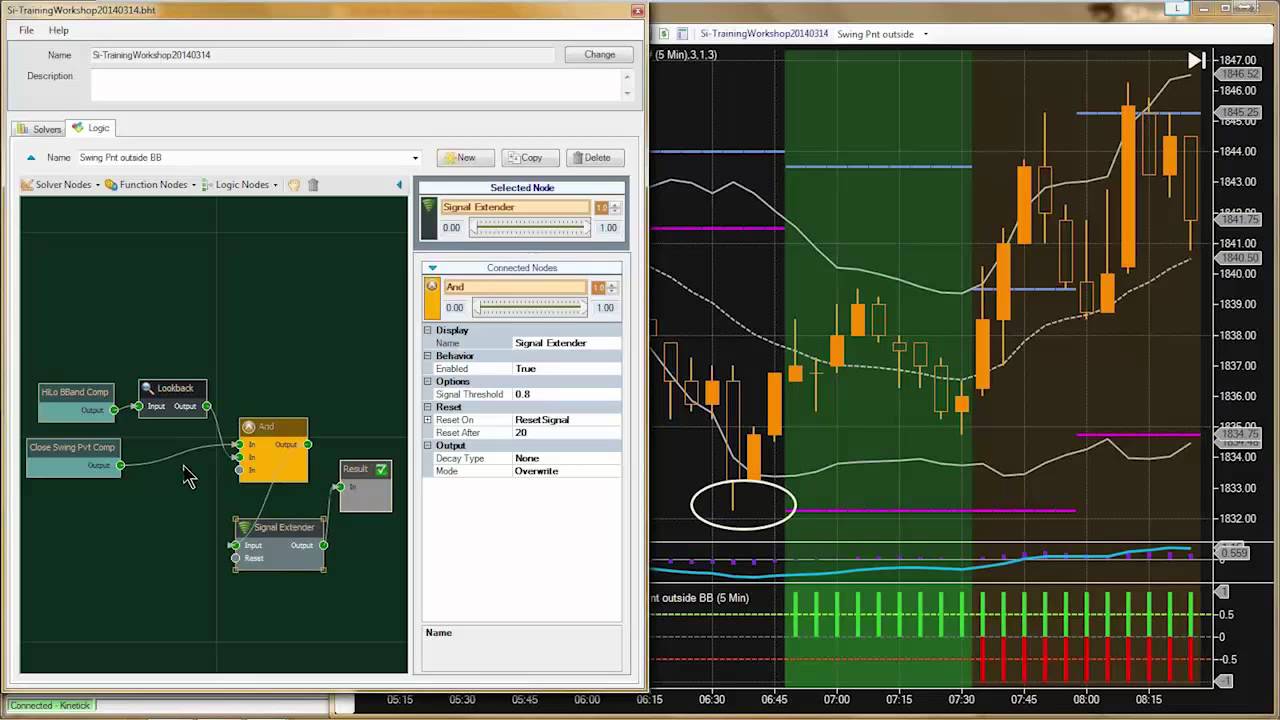1280x720 pixels.
Task: Click Close Swing Pvt Comp output connector
Action: click(120, 465)
